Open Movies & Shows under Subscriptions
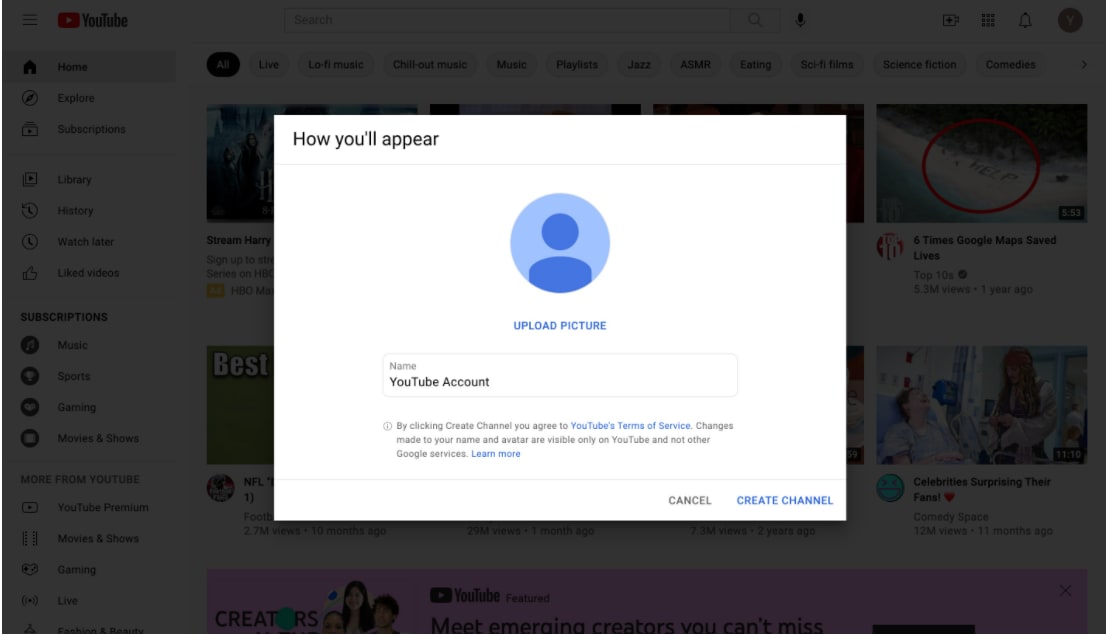Screen dimensions: 1106x640 [92, 438]
